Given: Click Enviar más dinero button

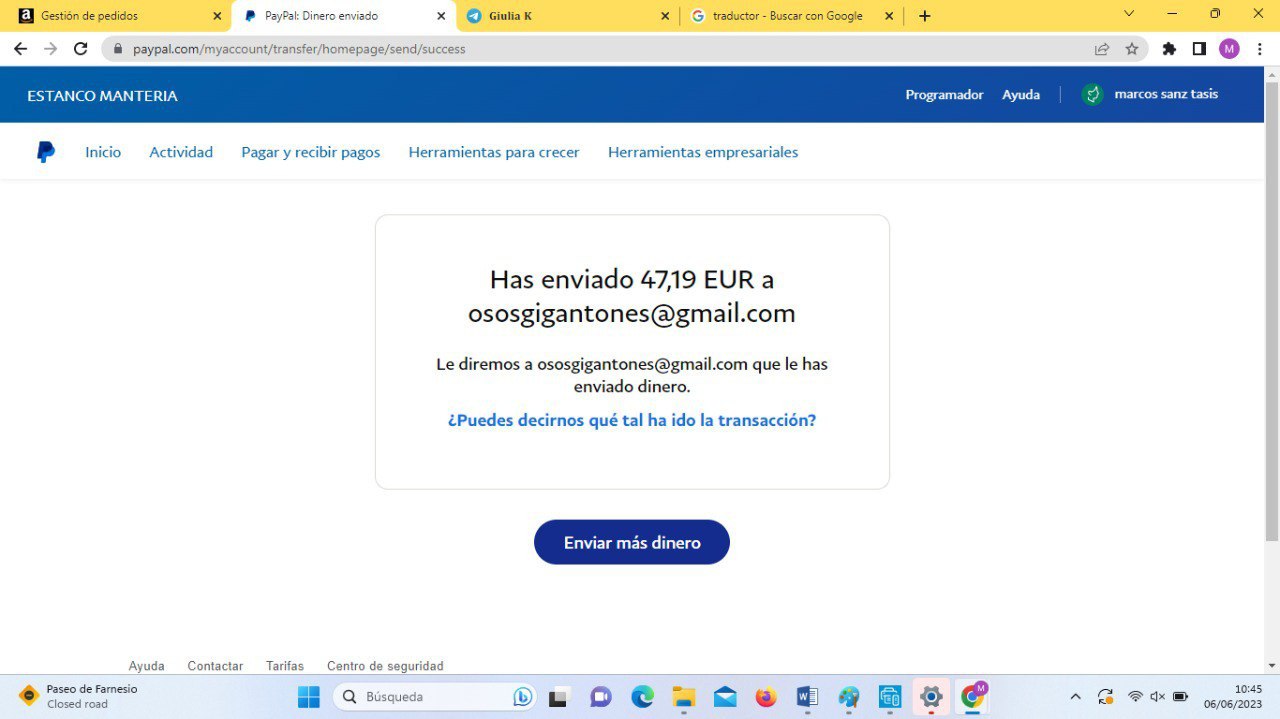Looking at the screenshot, I should pyautogui.click(x=632, y=542).
